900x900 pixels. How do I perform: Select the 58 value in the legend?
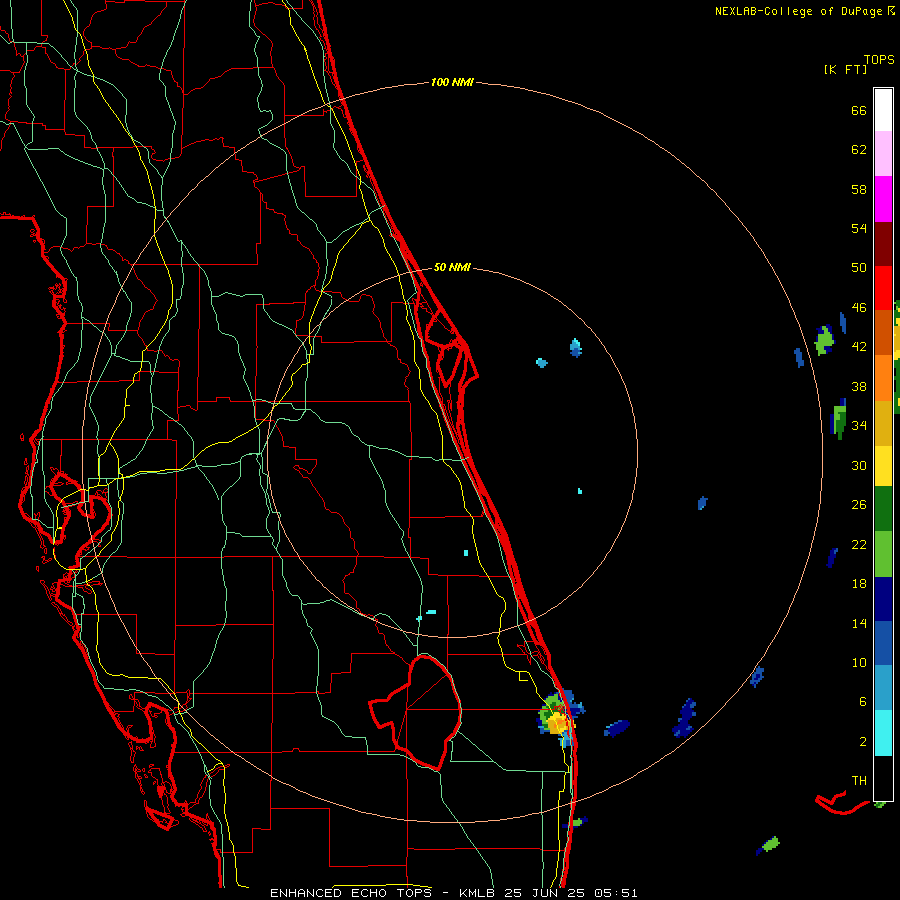point(859,189)
